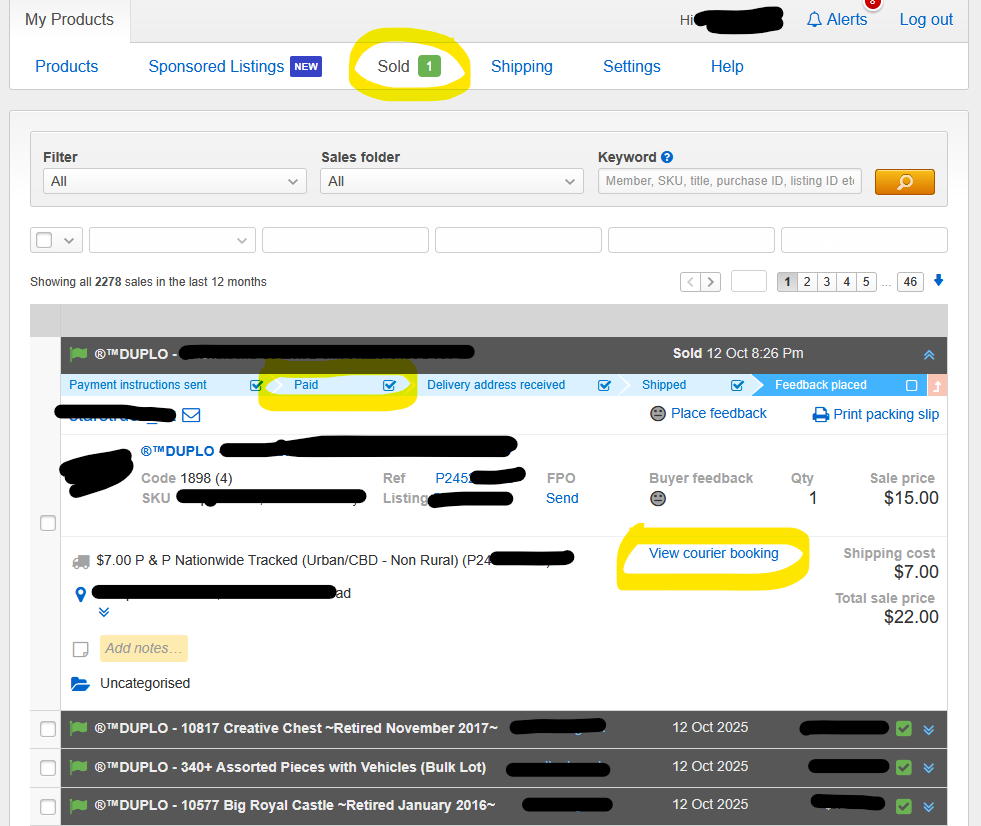The width and height of the screenshot is (981, 826).
Task: Tick the checkbox for 10817 Creative Chest sale
Action: pyautogui.click(x=48, y=728)
